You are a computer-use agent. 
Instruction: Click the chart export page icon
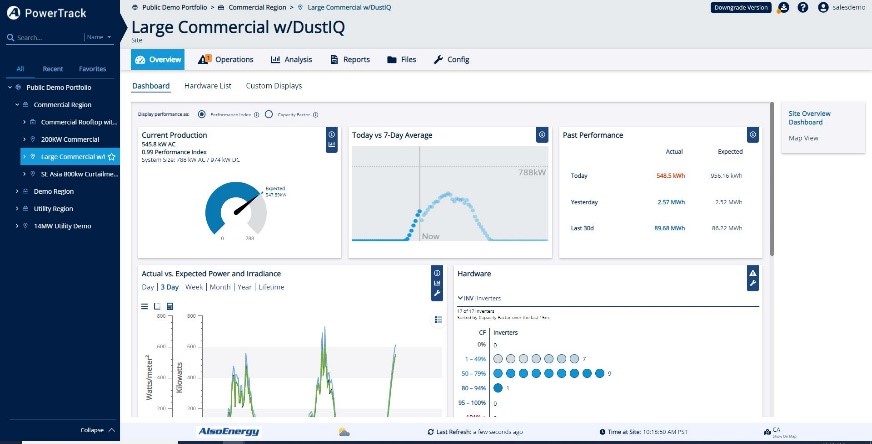[157, 307]
